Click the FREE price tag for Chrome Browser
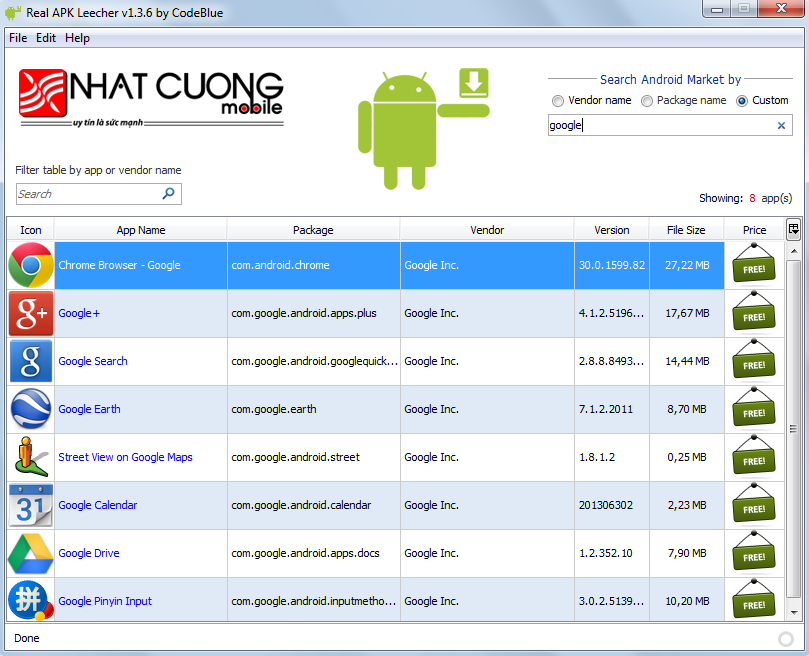The width and height of the screenshot is (809, 656). pos(754,265)
